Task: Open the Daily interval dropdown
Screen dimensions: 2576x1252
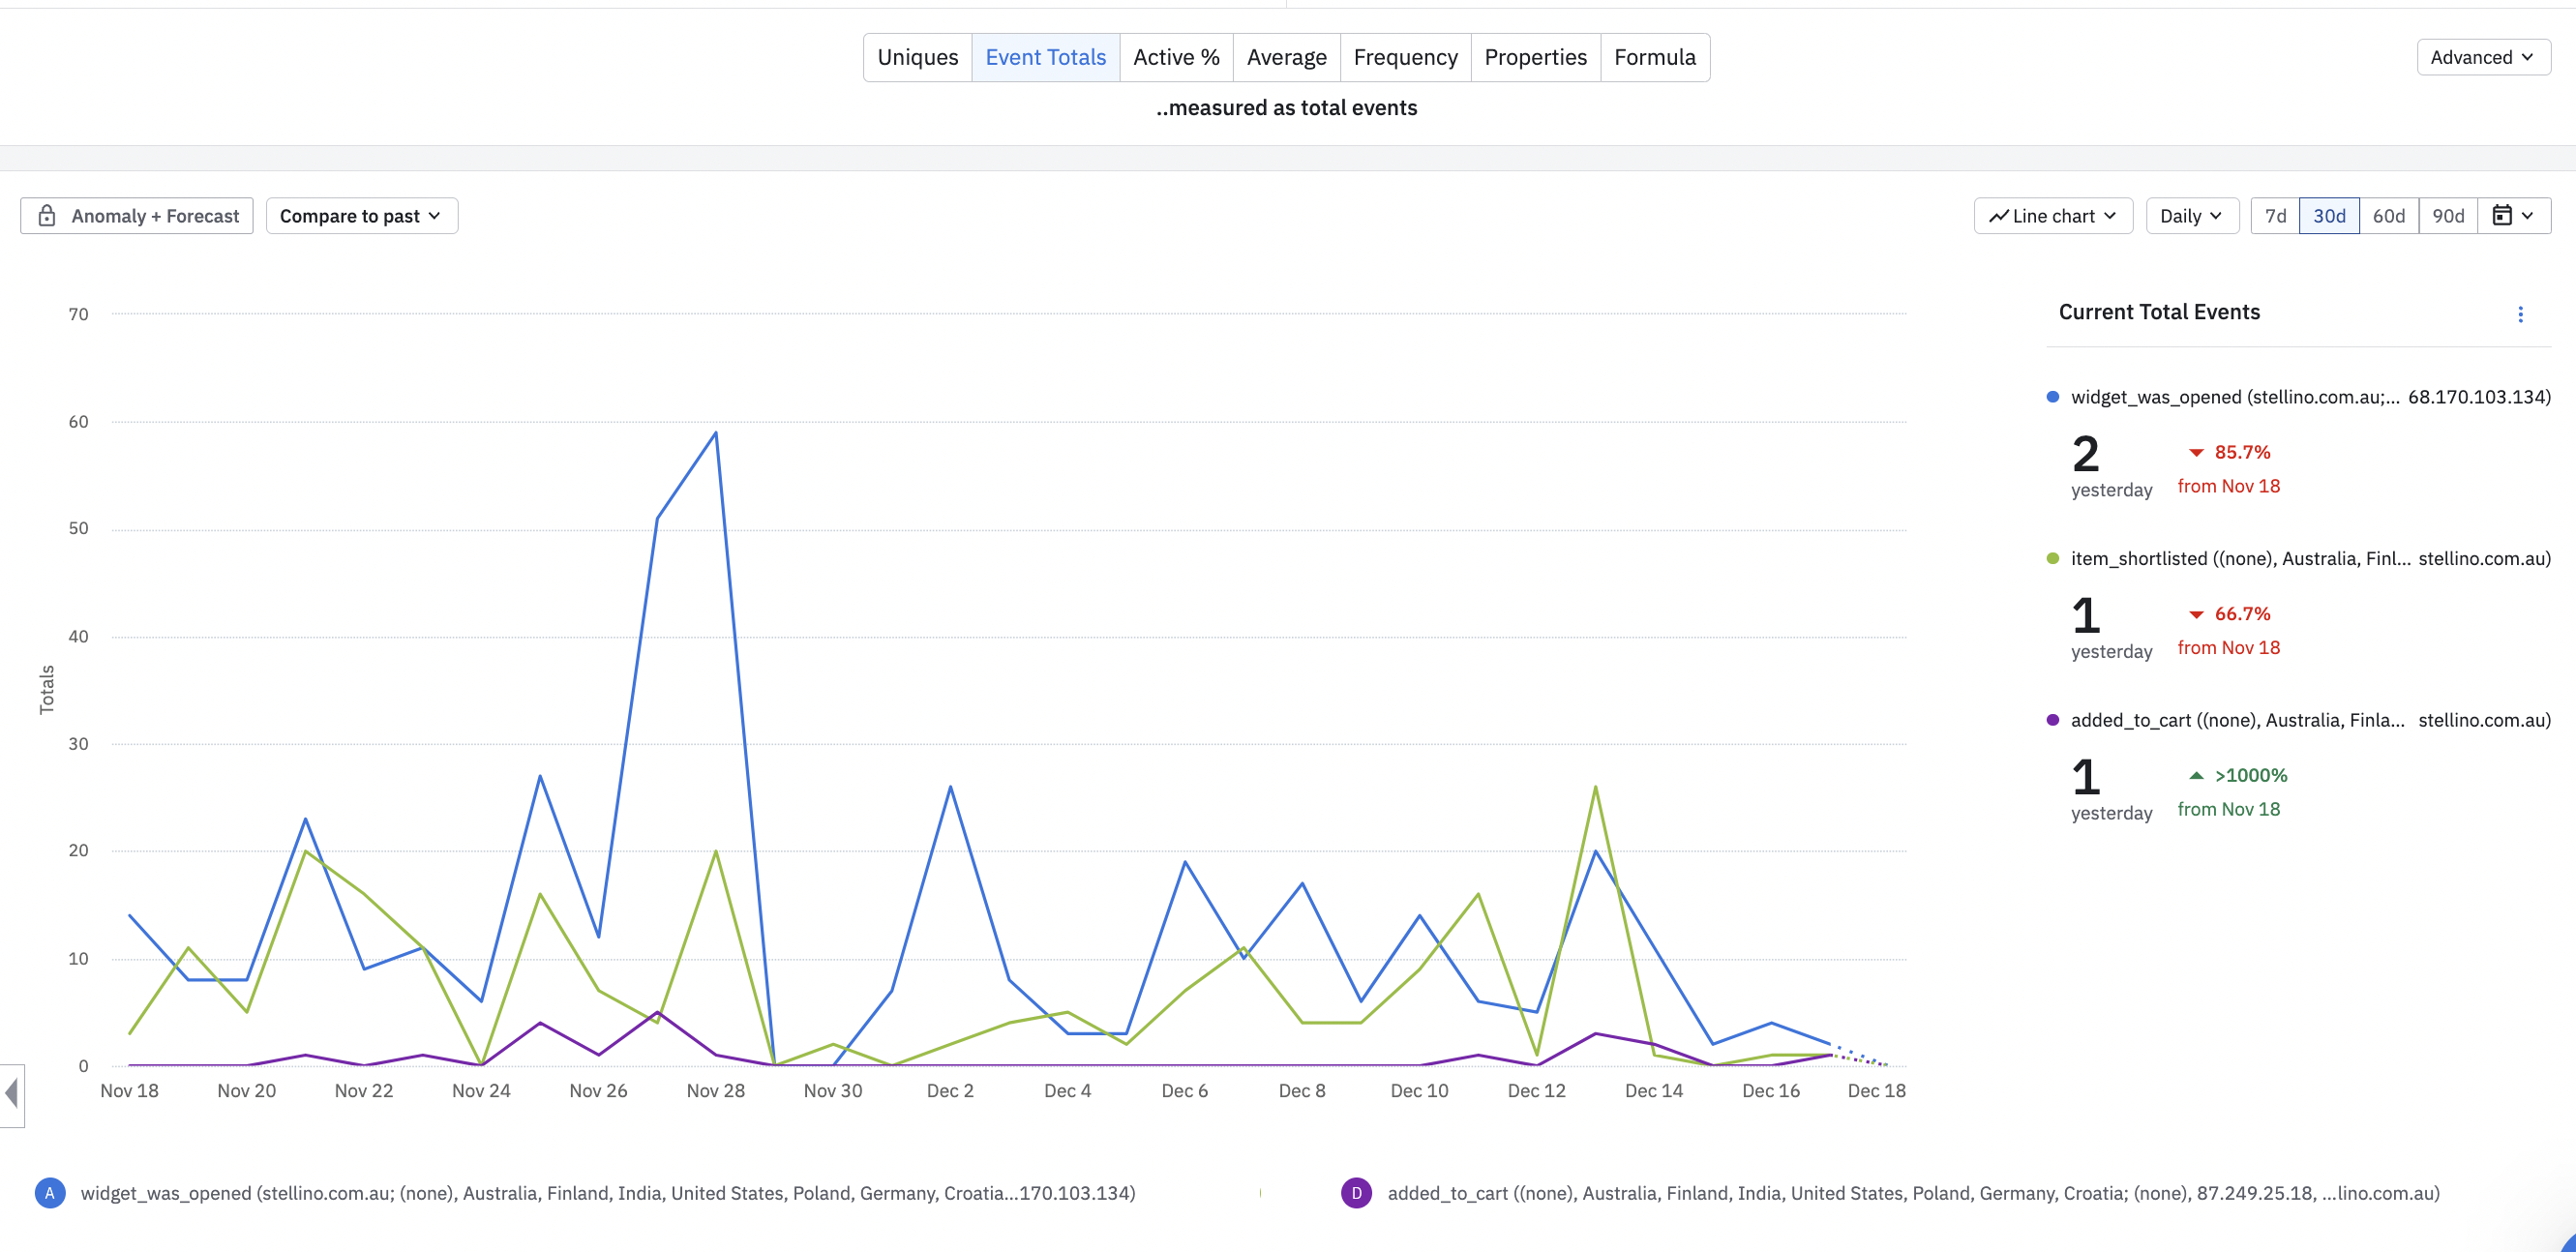Action: 2191,216
